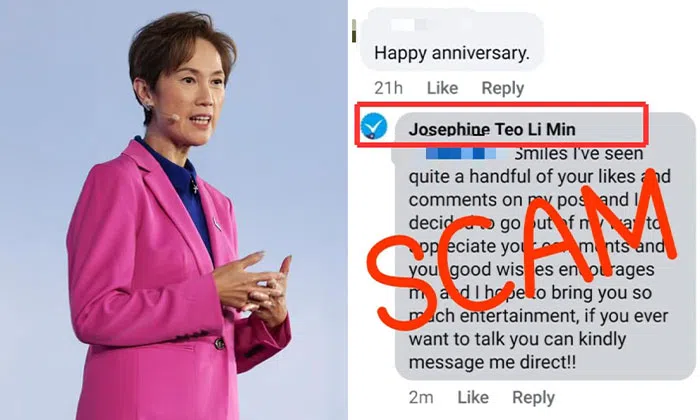This screenshot has width=700, height=420.
Task: Click the 'want to talk you can kindly' line
Action: (517, 339)
